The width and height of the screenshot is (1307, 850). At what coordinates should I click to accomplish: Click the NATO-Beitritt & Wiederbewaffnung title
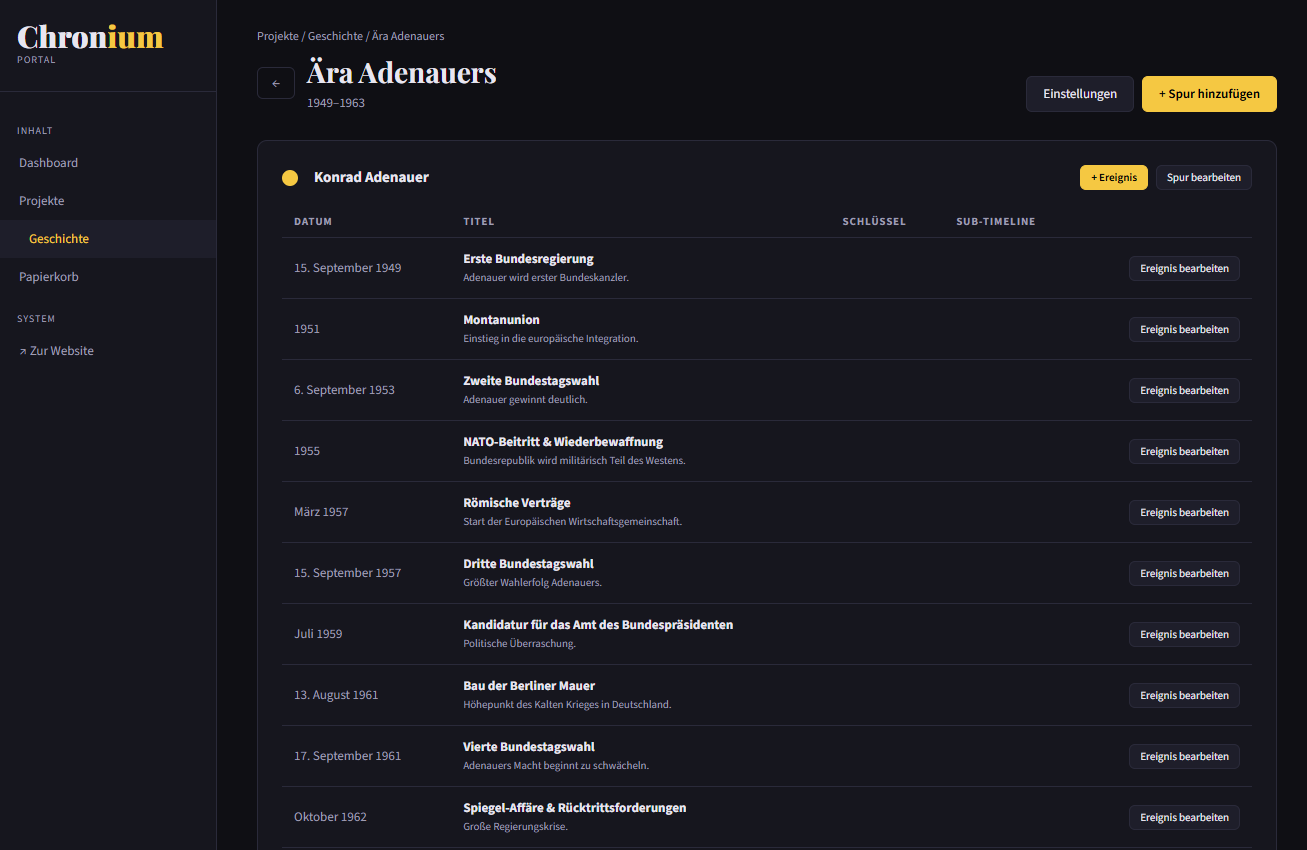pyautogui.click(x=563, y=442)
